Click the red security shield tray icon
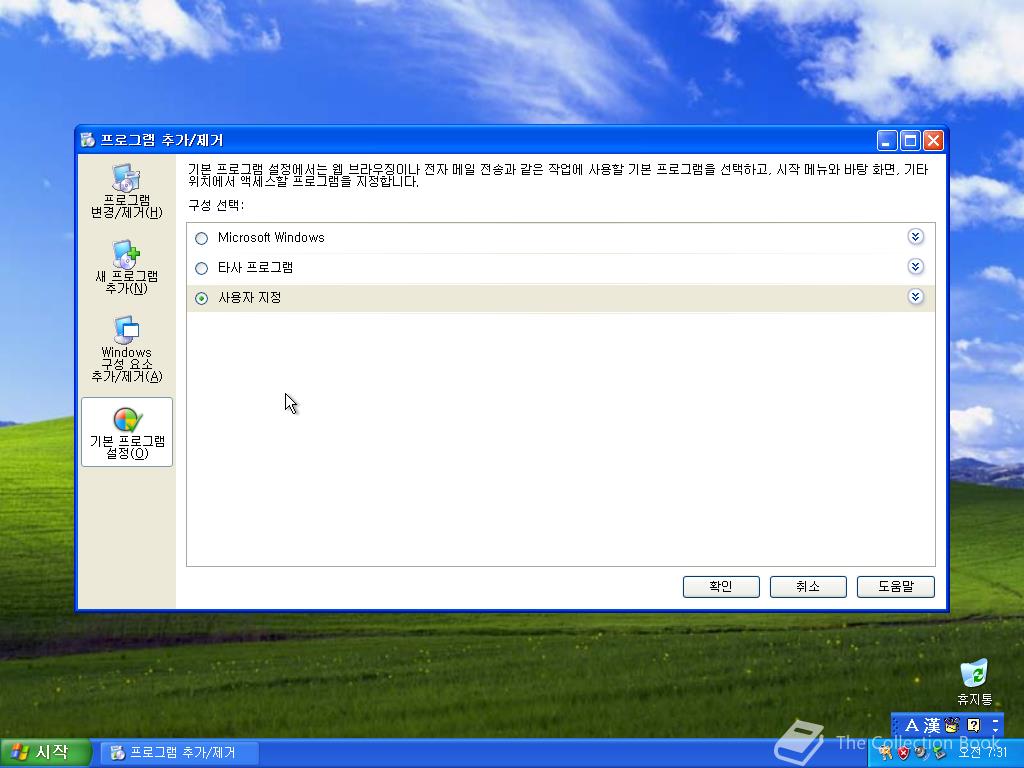This screenshot has width=1024, height=768. 903,753
